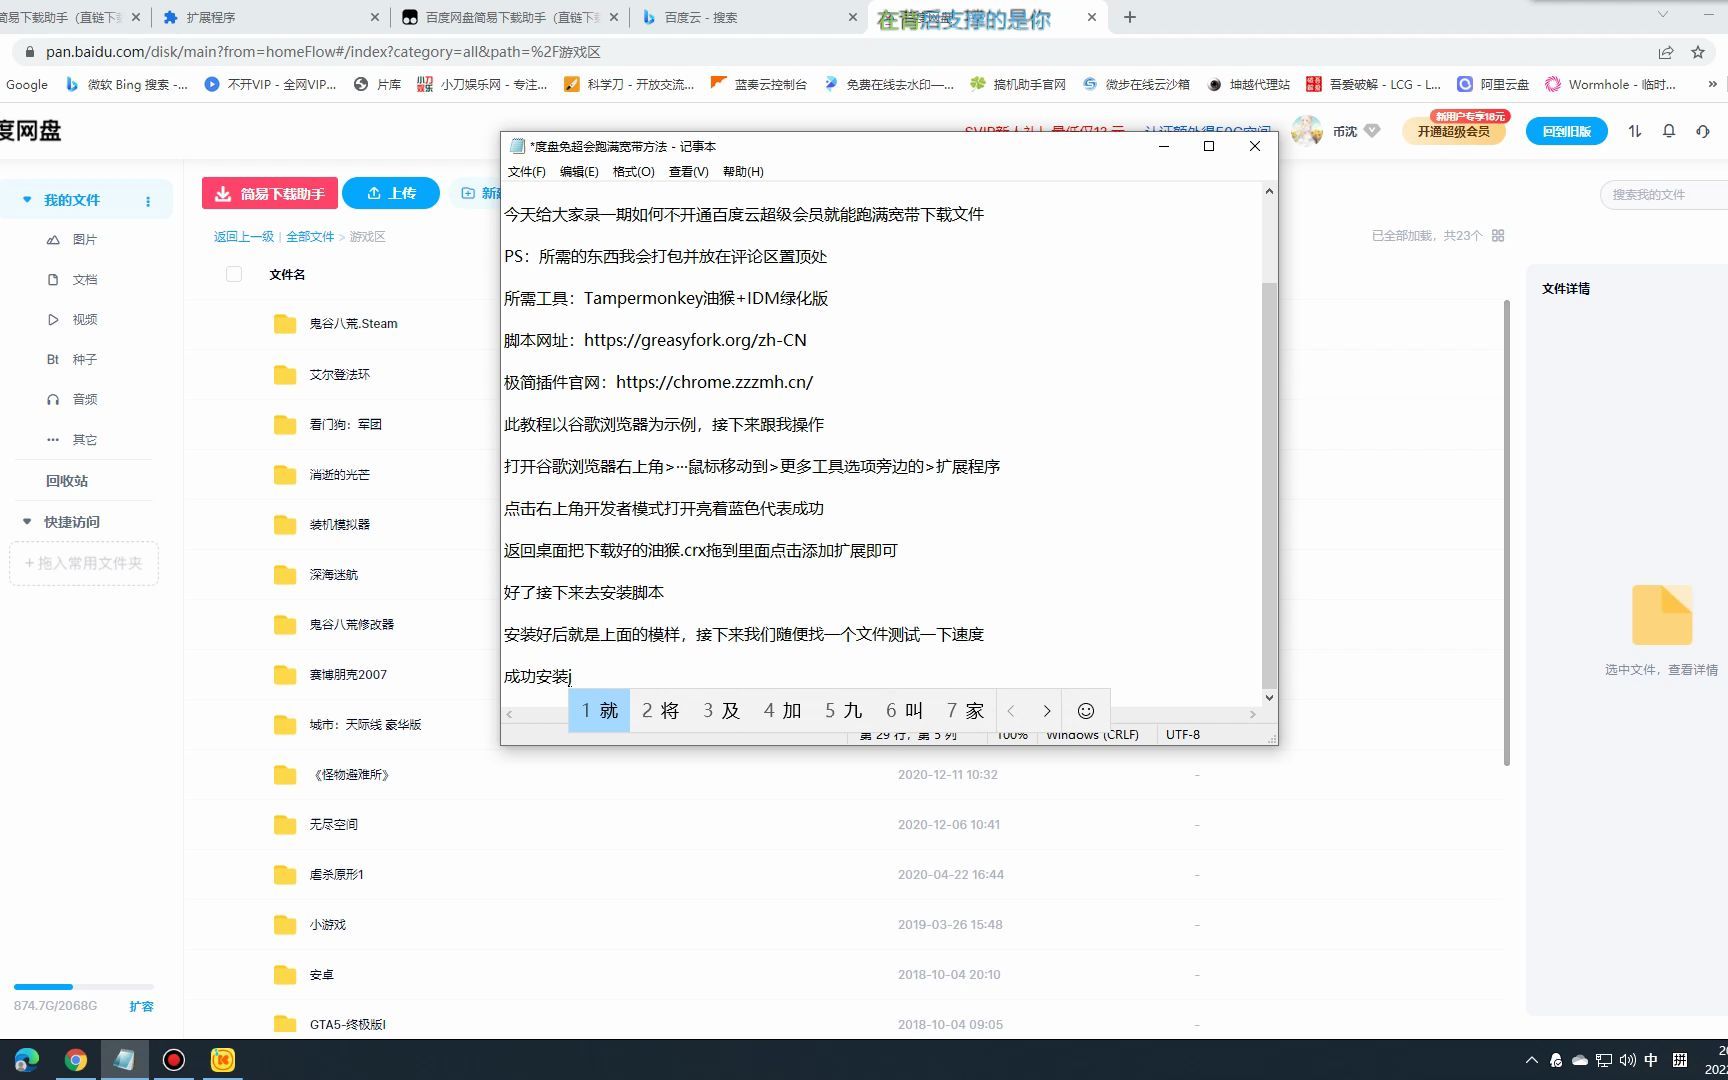Click Notepad scroll up arrow
This screenshot has height=1080, width=1728.
coord(1269,191)
